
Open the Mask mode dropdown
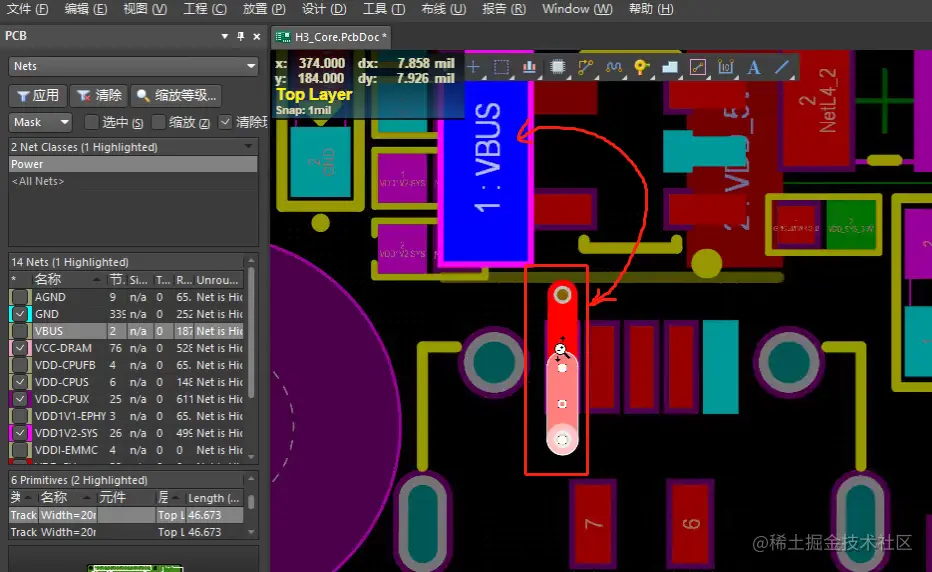pos(40,122)
